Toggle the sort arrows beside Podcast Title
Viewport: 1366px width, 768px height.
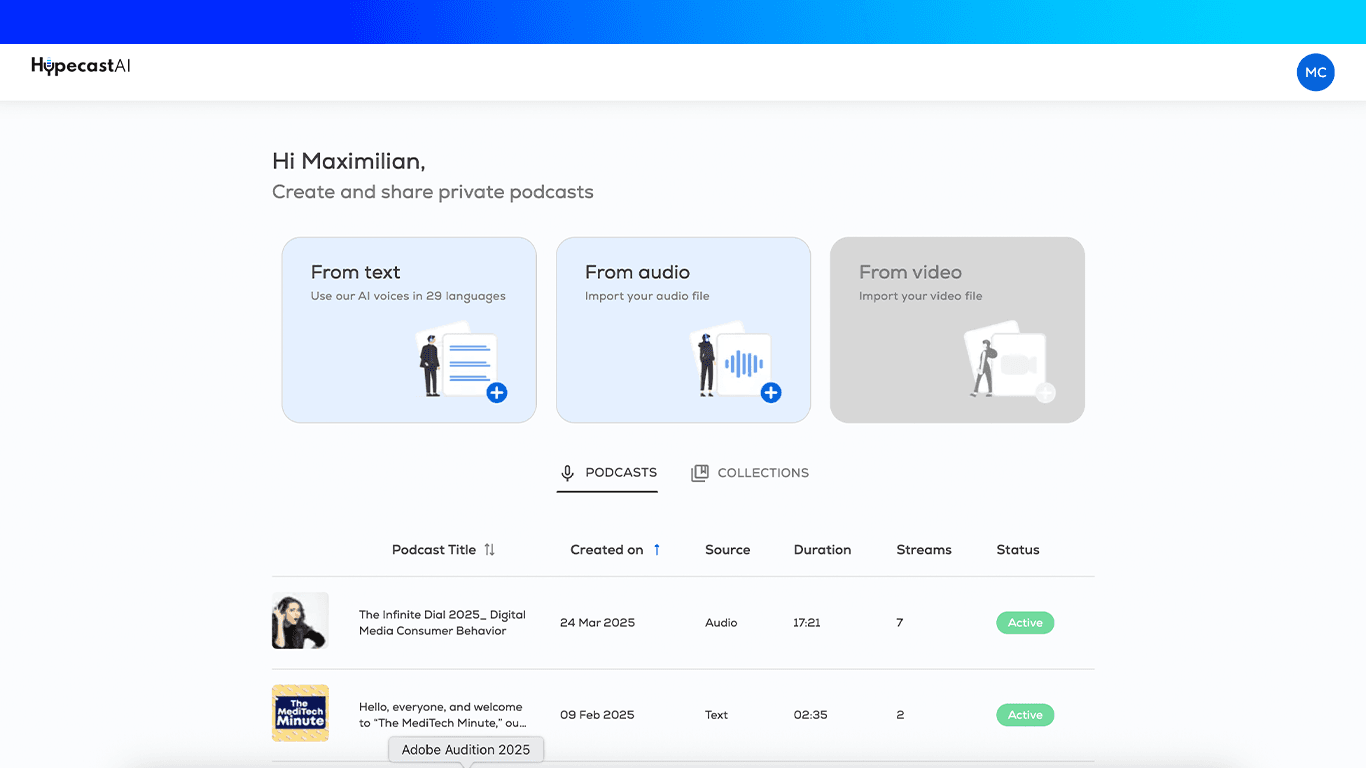pos(490,549)
